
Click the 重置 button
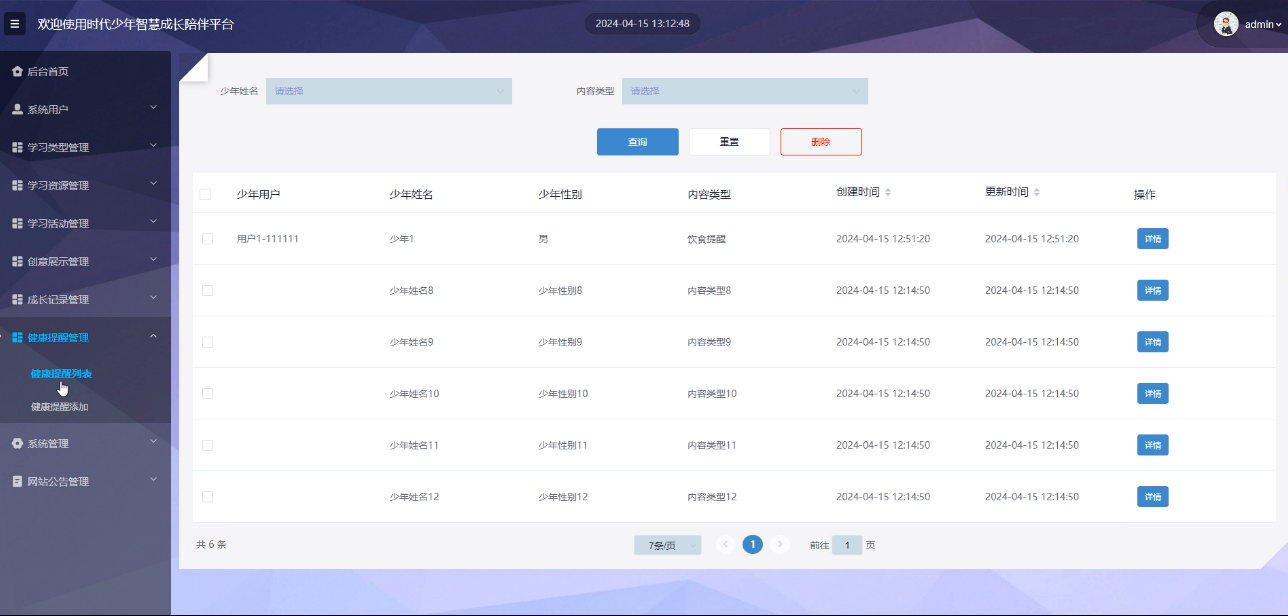pos(729,142)
